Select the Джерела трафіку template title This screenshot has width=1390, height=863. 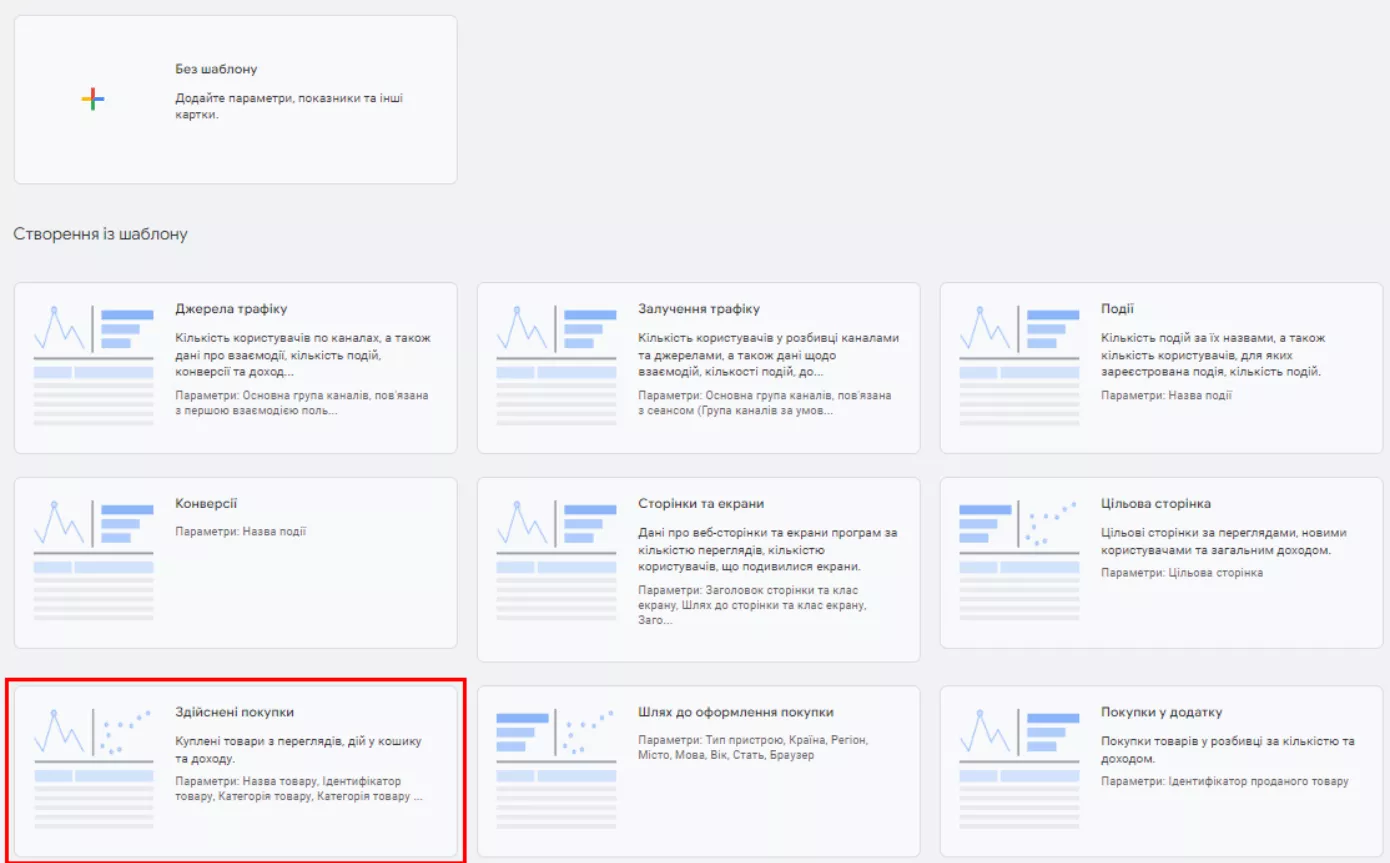231,309
